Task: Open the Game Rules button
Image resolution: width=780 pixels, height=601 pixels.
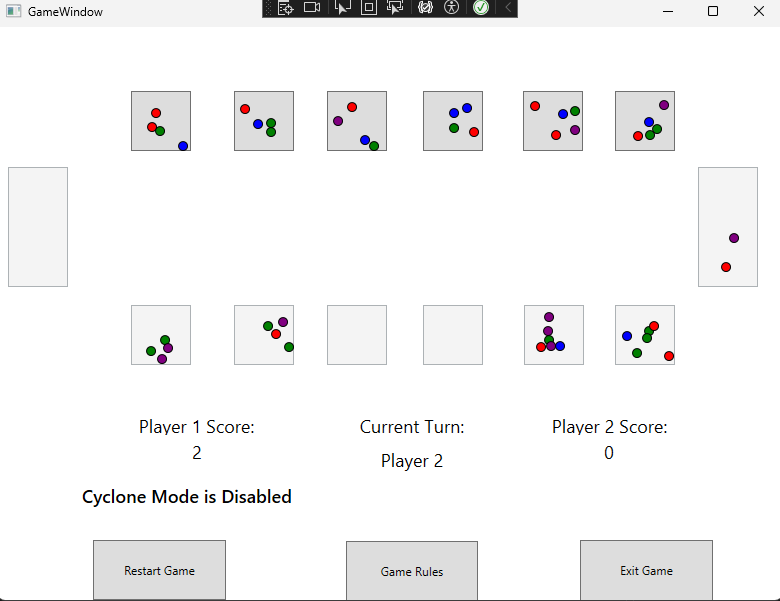Action: pos(412,571)
